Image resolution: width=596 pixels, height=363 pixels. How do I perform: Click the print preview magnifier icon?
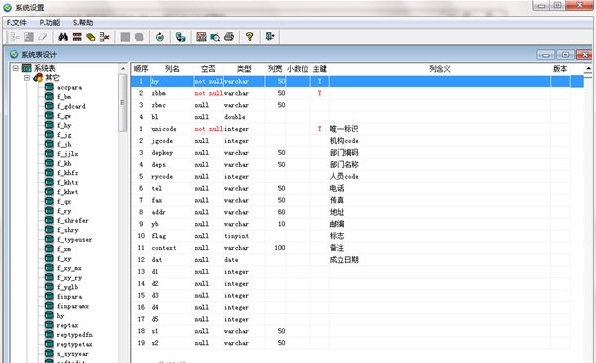coord(215,37)
